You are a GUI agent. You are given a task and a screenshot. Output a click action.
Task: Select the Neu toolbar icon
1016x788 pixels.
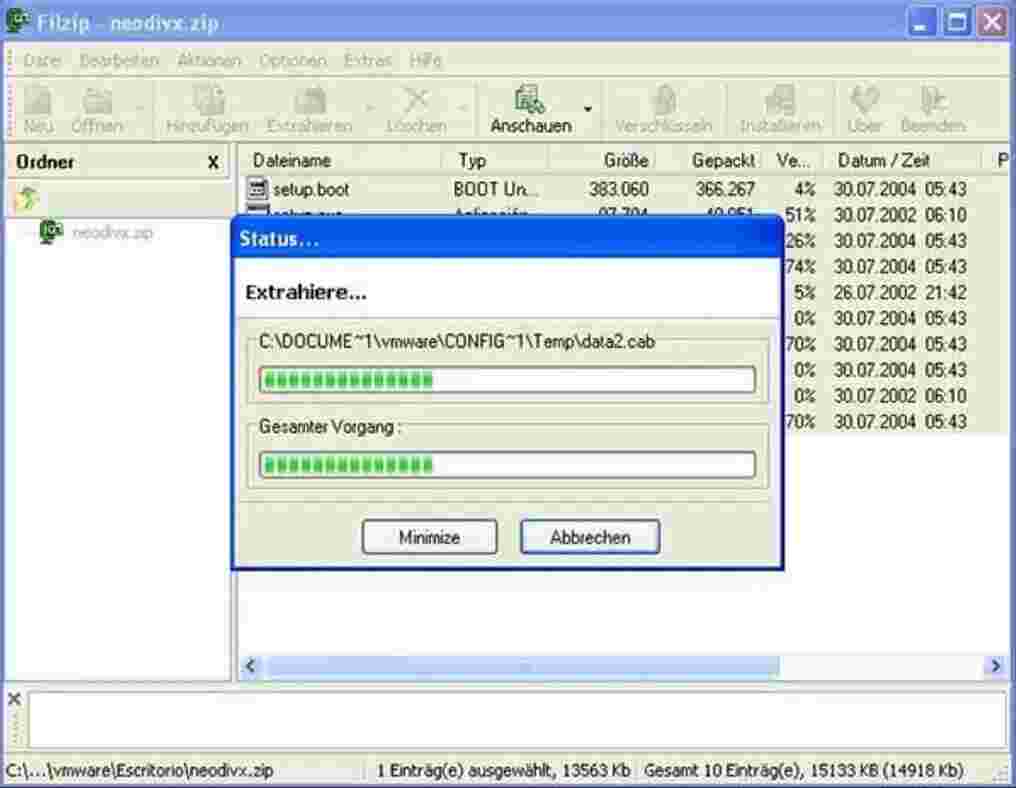[x=37, y=108]
